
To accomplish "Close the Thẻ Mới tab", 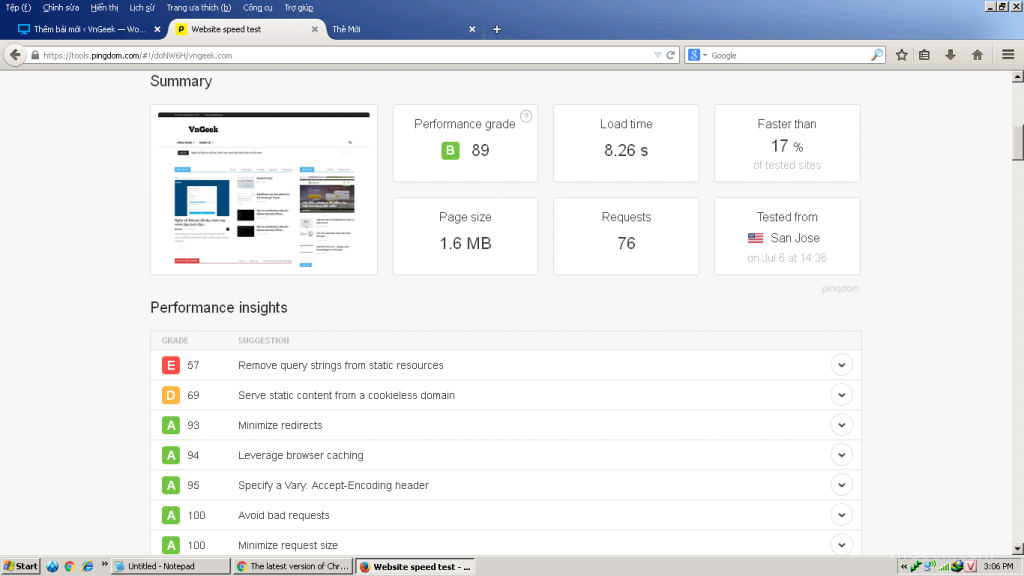I will click(472, 29).
